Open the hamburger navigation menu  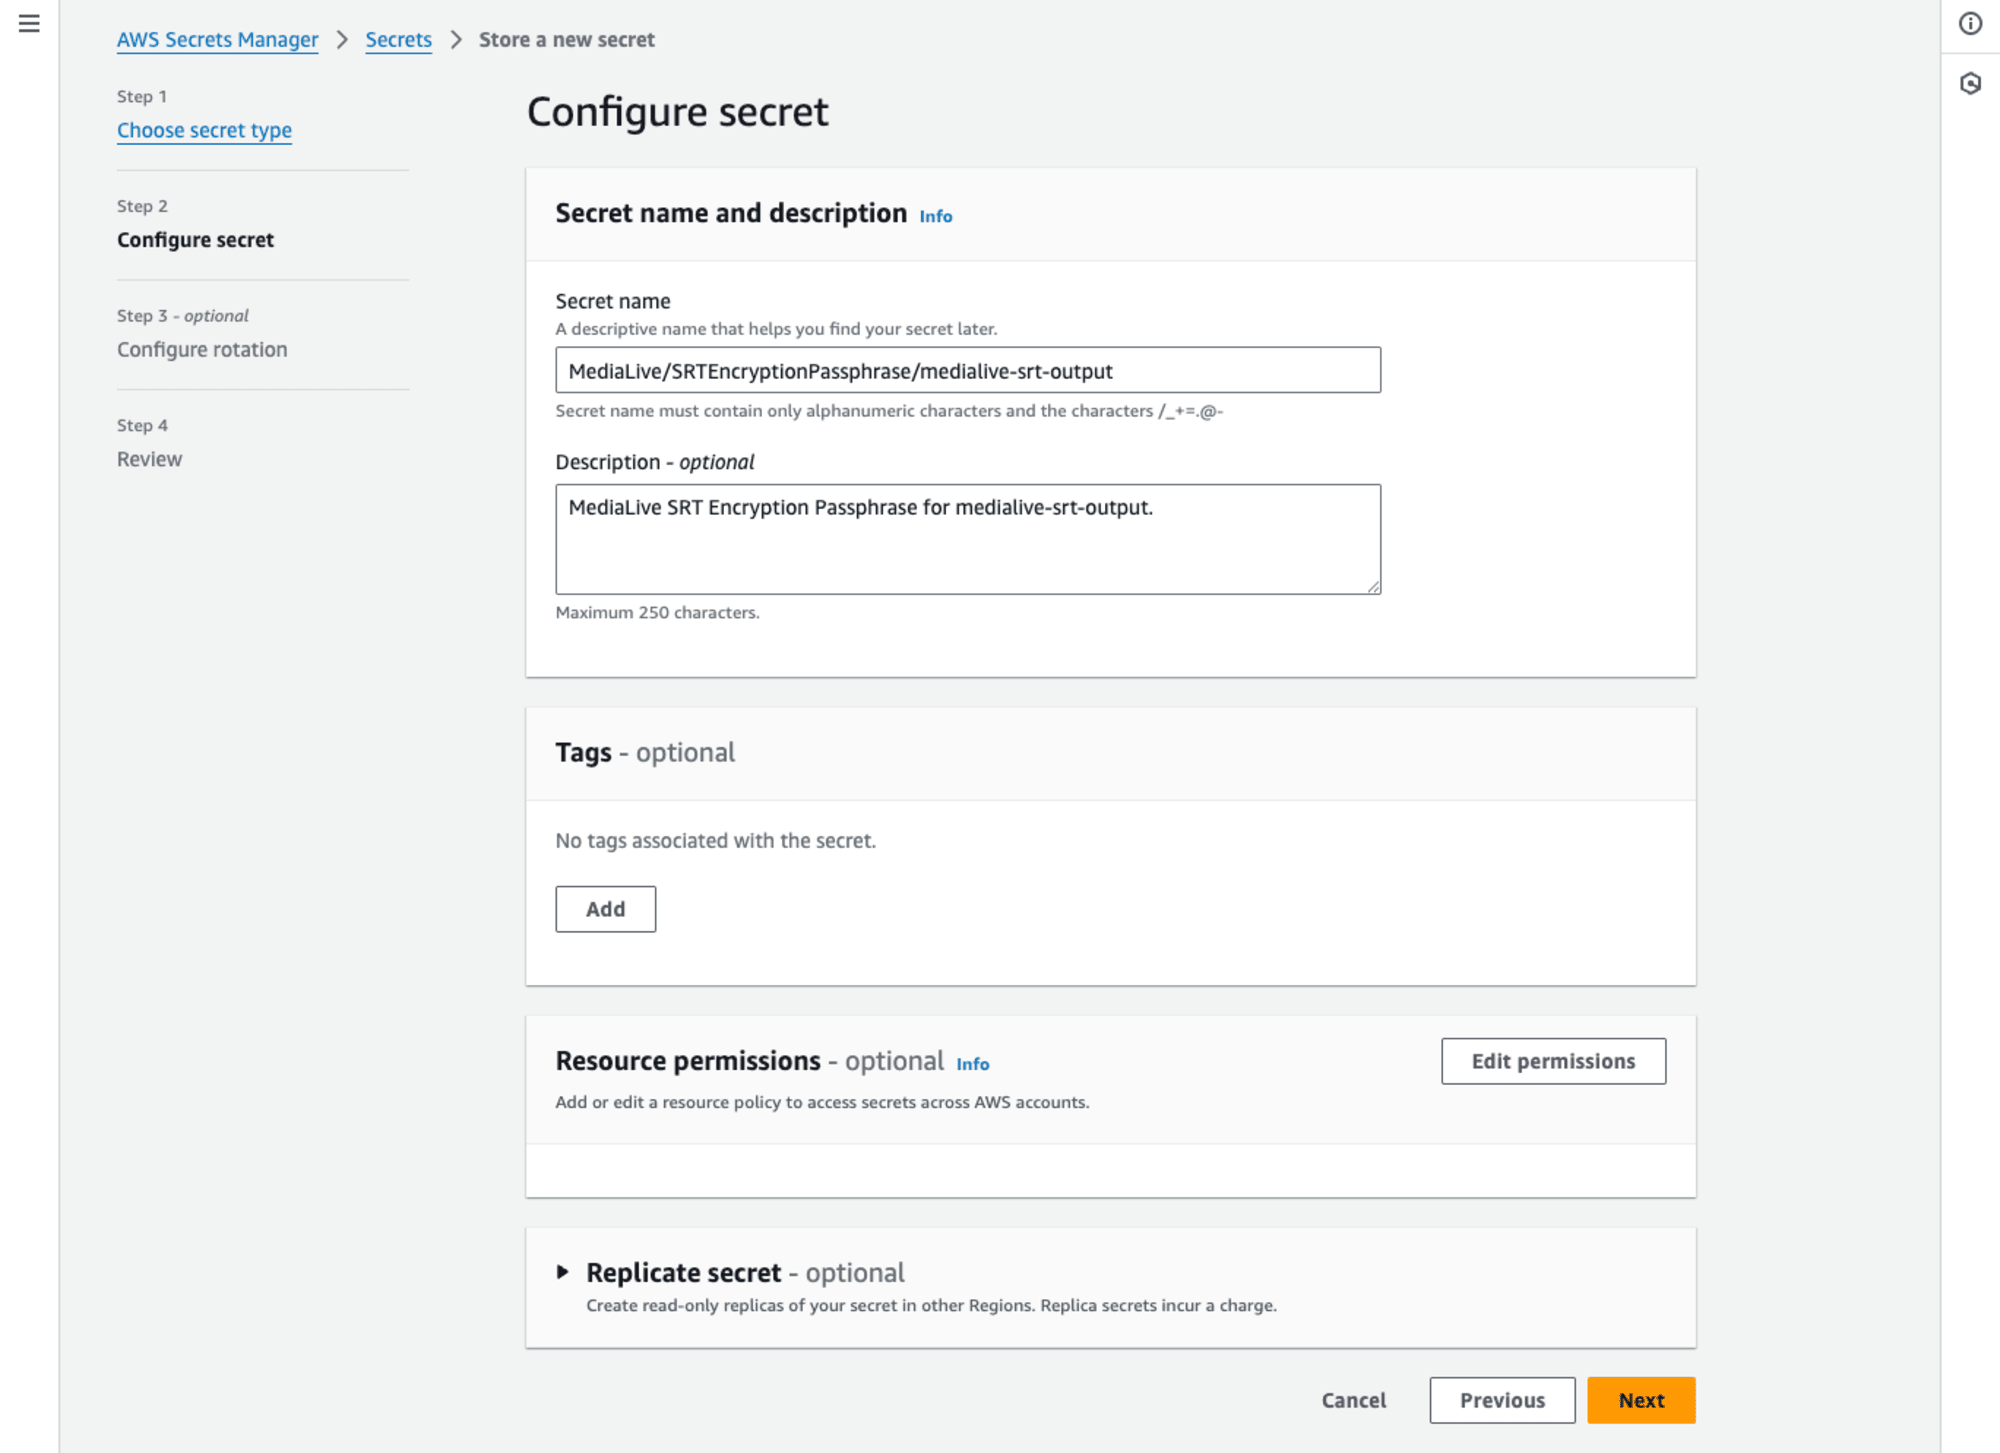point(29,23)
